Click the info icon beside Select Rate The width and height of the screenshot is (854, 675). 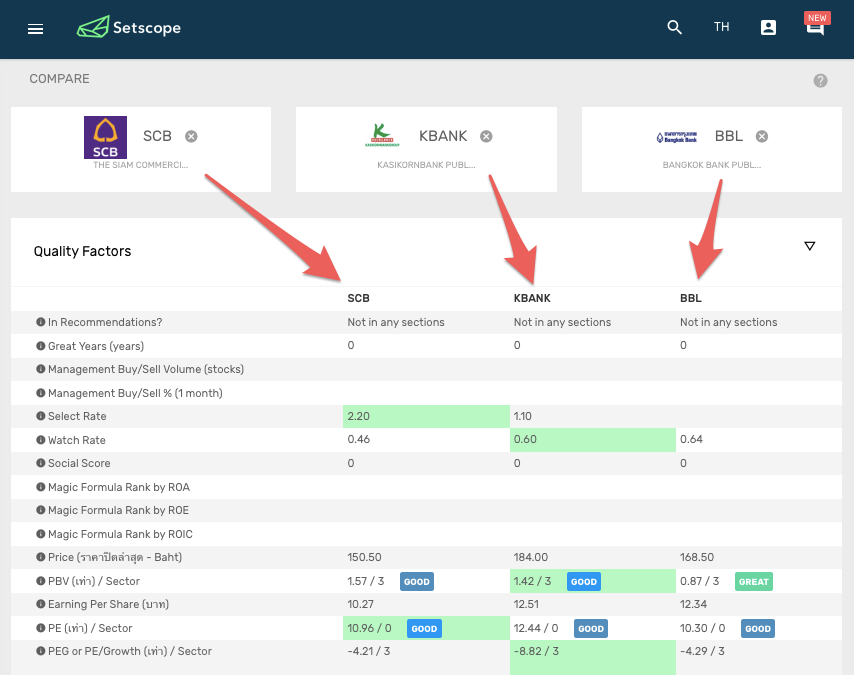[x=40, y=416]
